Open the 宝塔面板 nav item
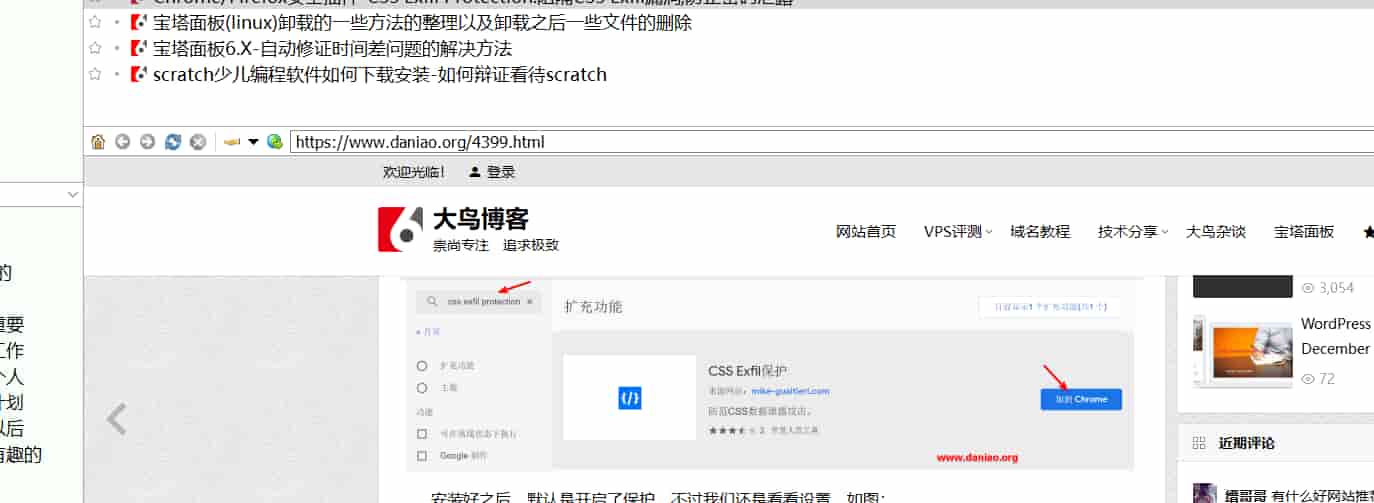Screen dimensions: 1374x503 pos(1304,231)
